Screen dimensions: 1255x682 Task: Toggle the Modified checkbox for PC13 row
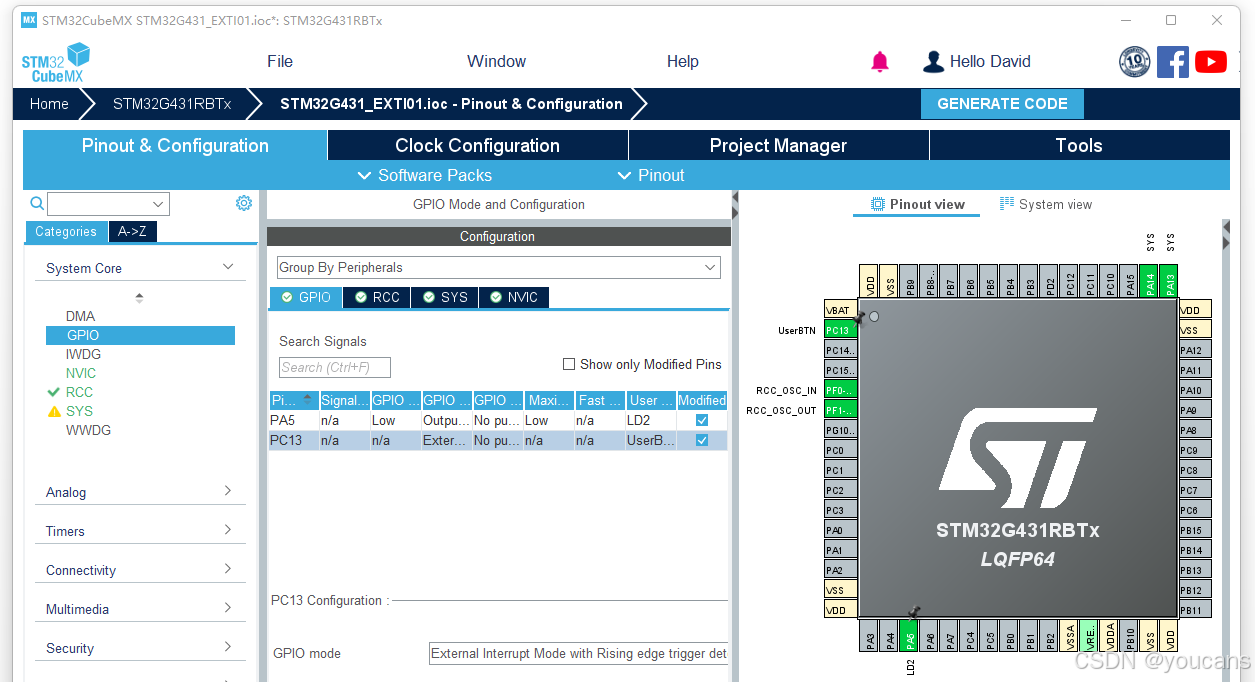click(702, 440)
